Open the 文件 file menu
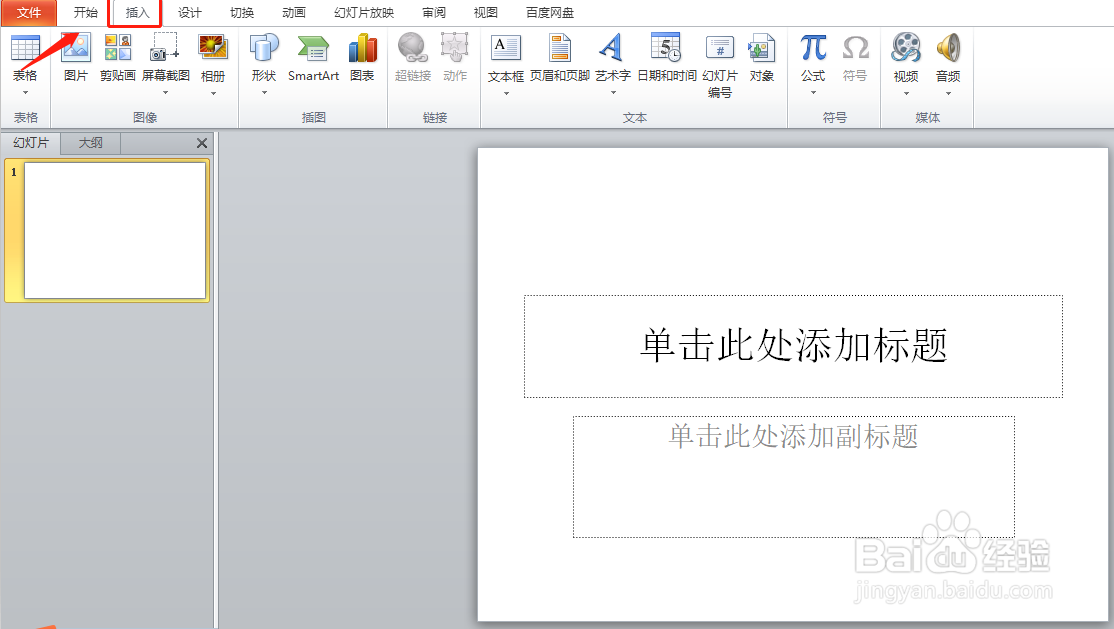 (29, 13)
